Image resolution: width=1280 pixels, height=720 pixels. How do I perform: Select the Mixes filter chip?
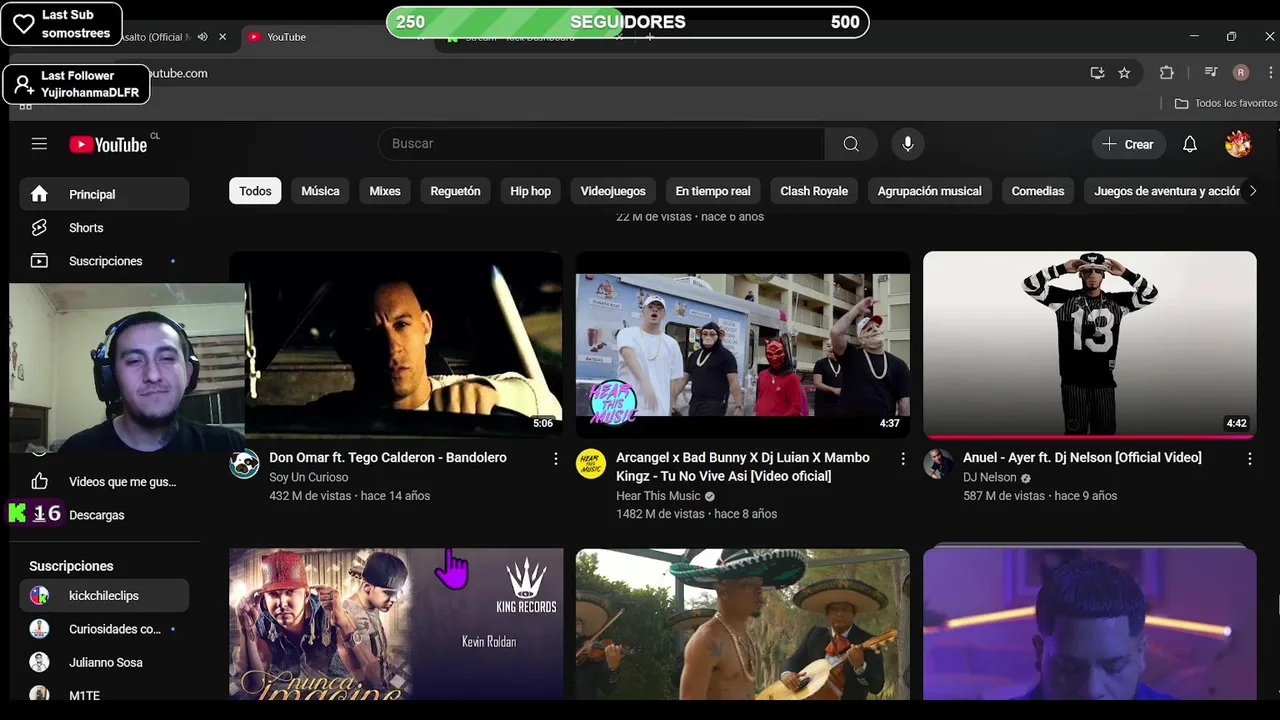[x=385, y=191]
